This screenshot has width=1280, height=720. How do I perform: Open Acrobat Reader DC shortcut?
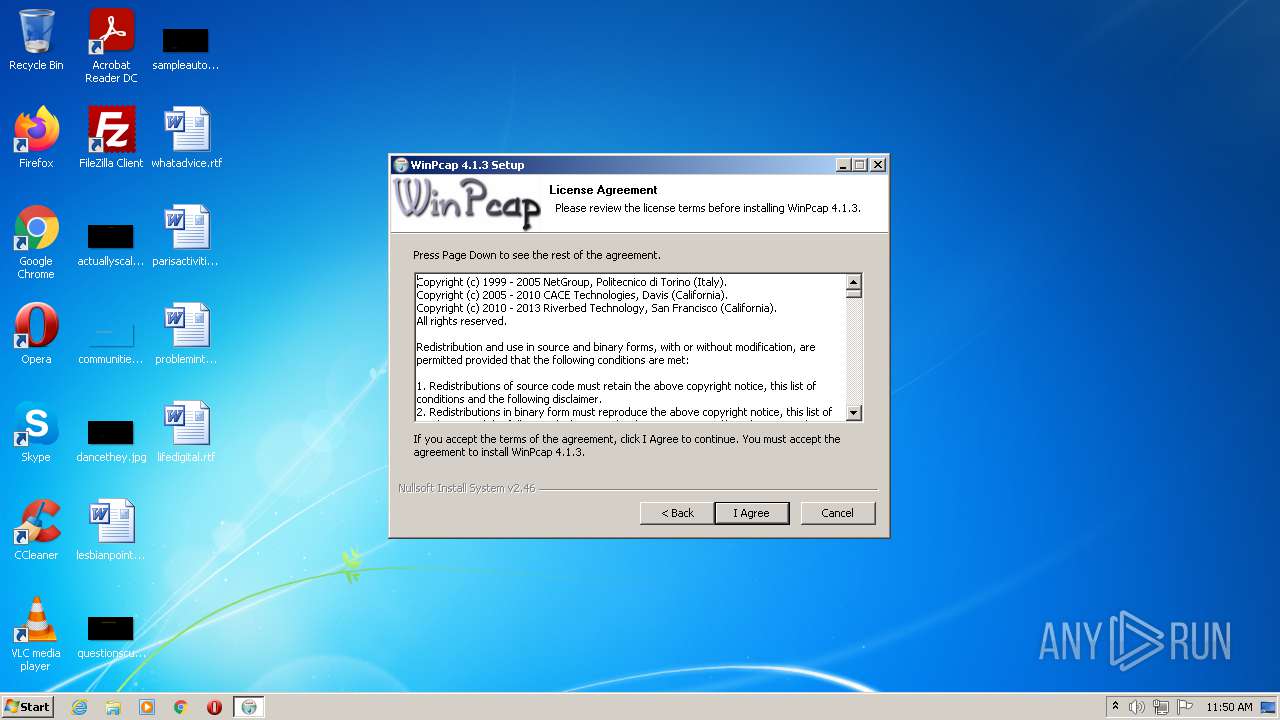tap(111, 46)
